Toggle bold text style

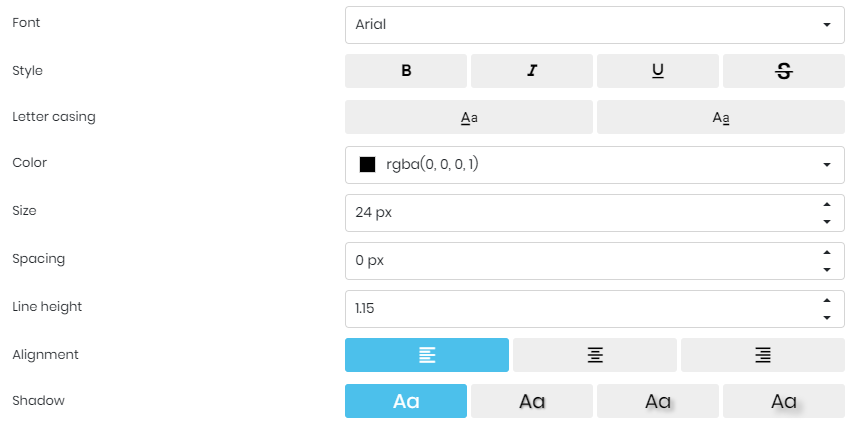pyautogui.click(x=406, y=71)
